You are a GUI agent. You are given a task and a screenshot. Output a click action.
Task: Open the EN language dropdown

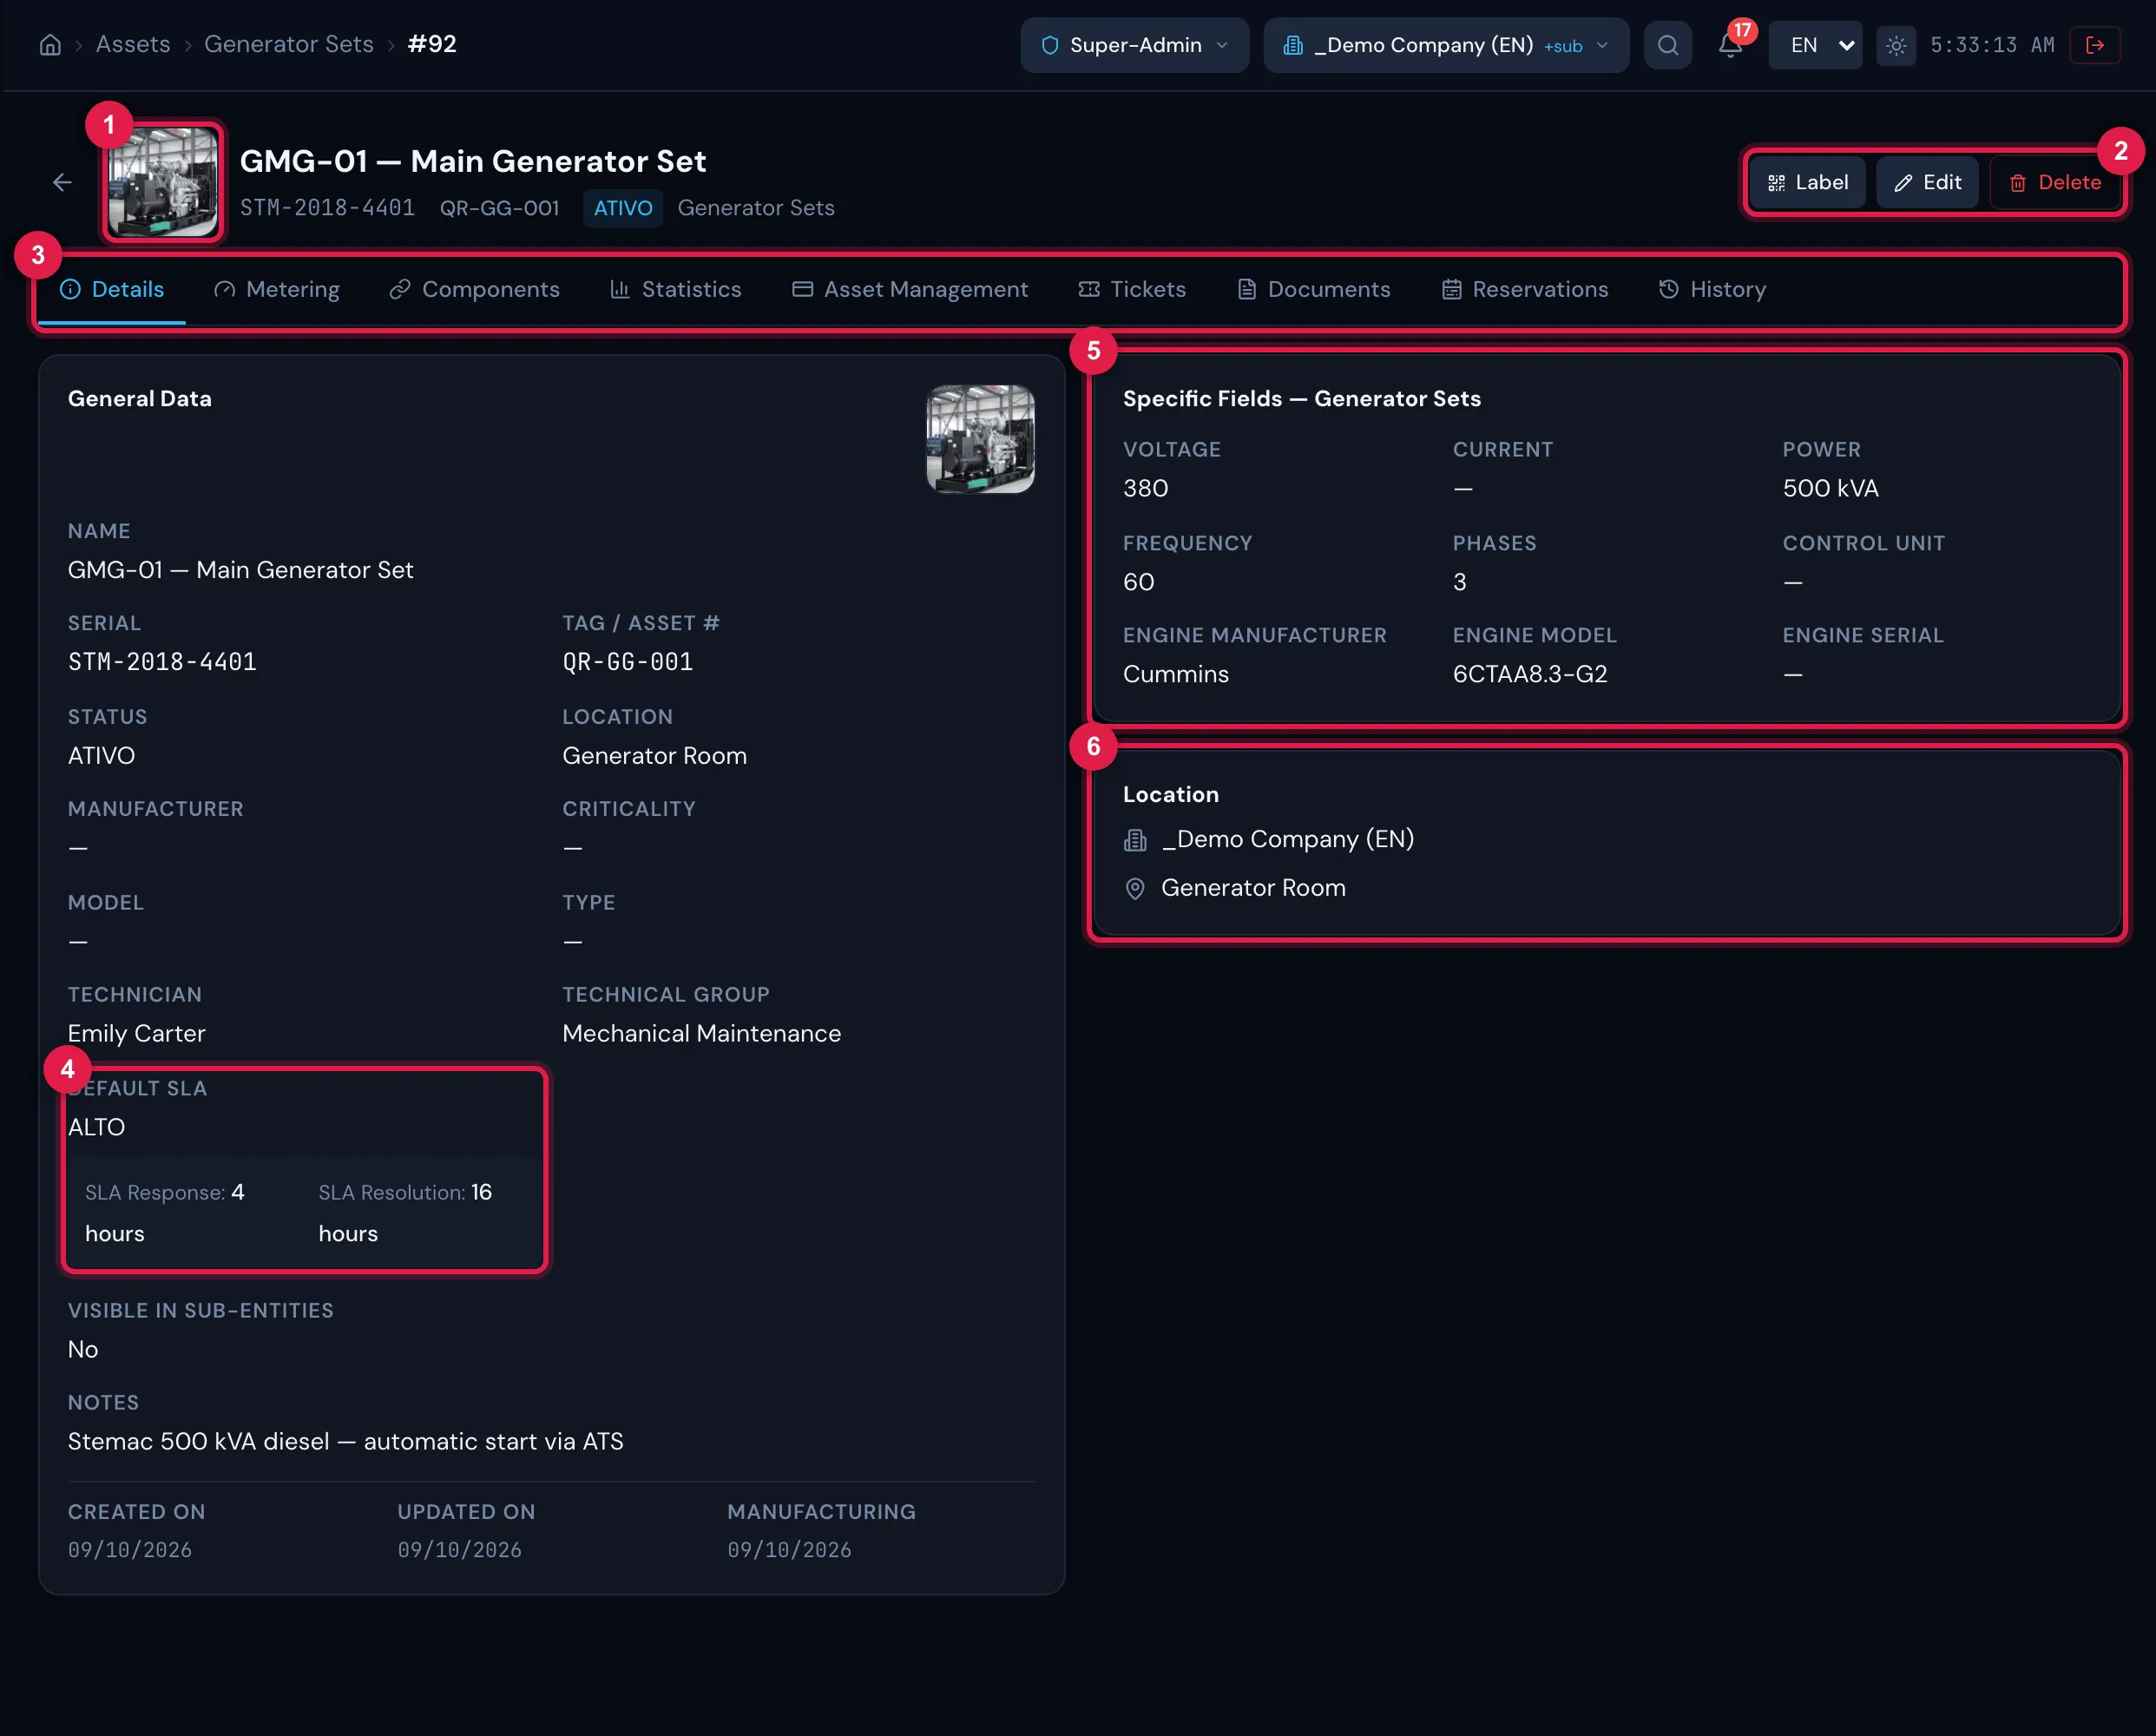pyautogui.click(x=1815, y=45)
